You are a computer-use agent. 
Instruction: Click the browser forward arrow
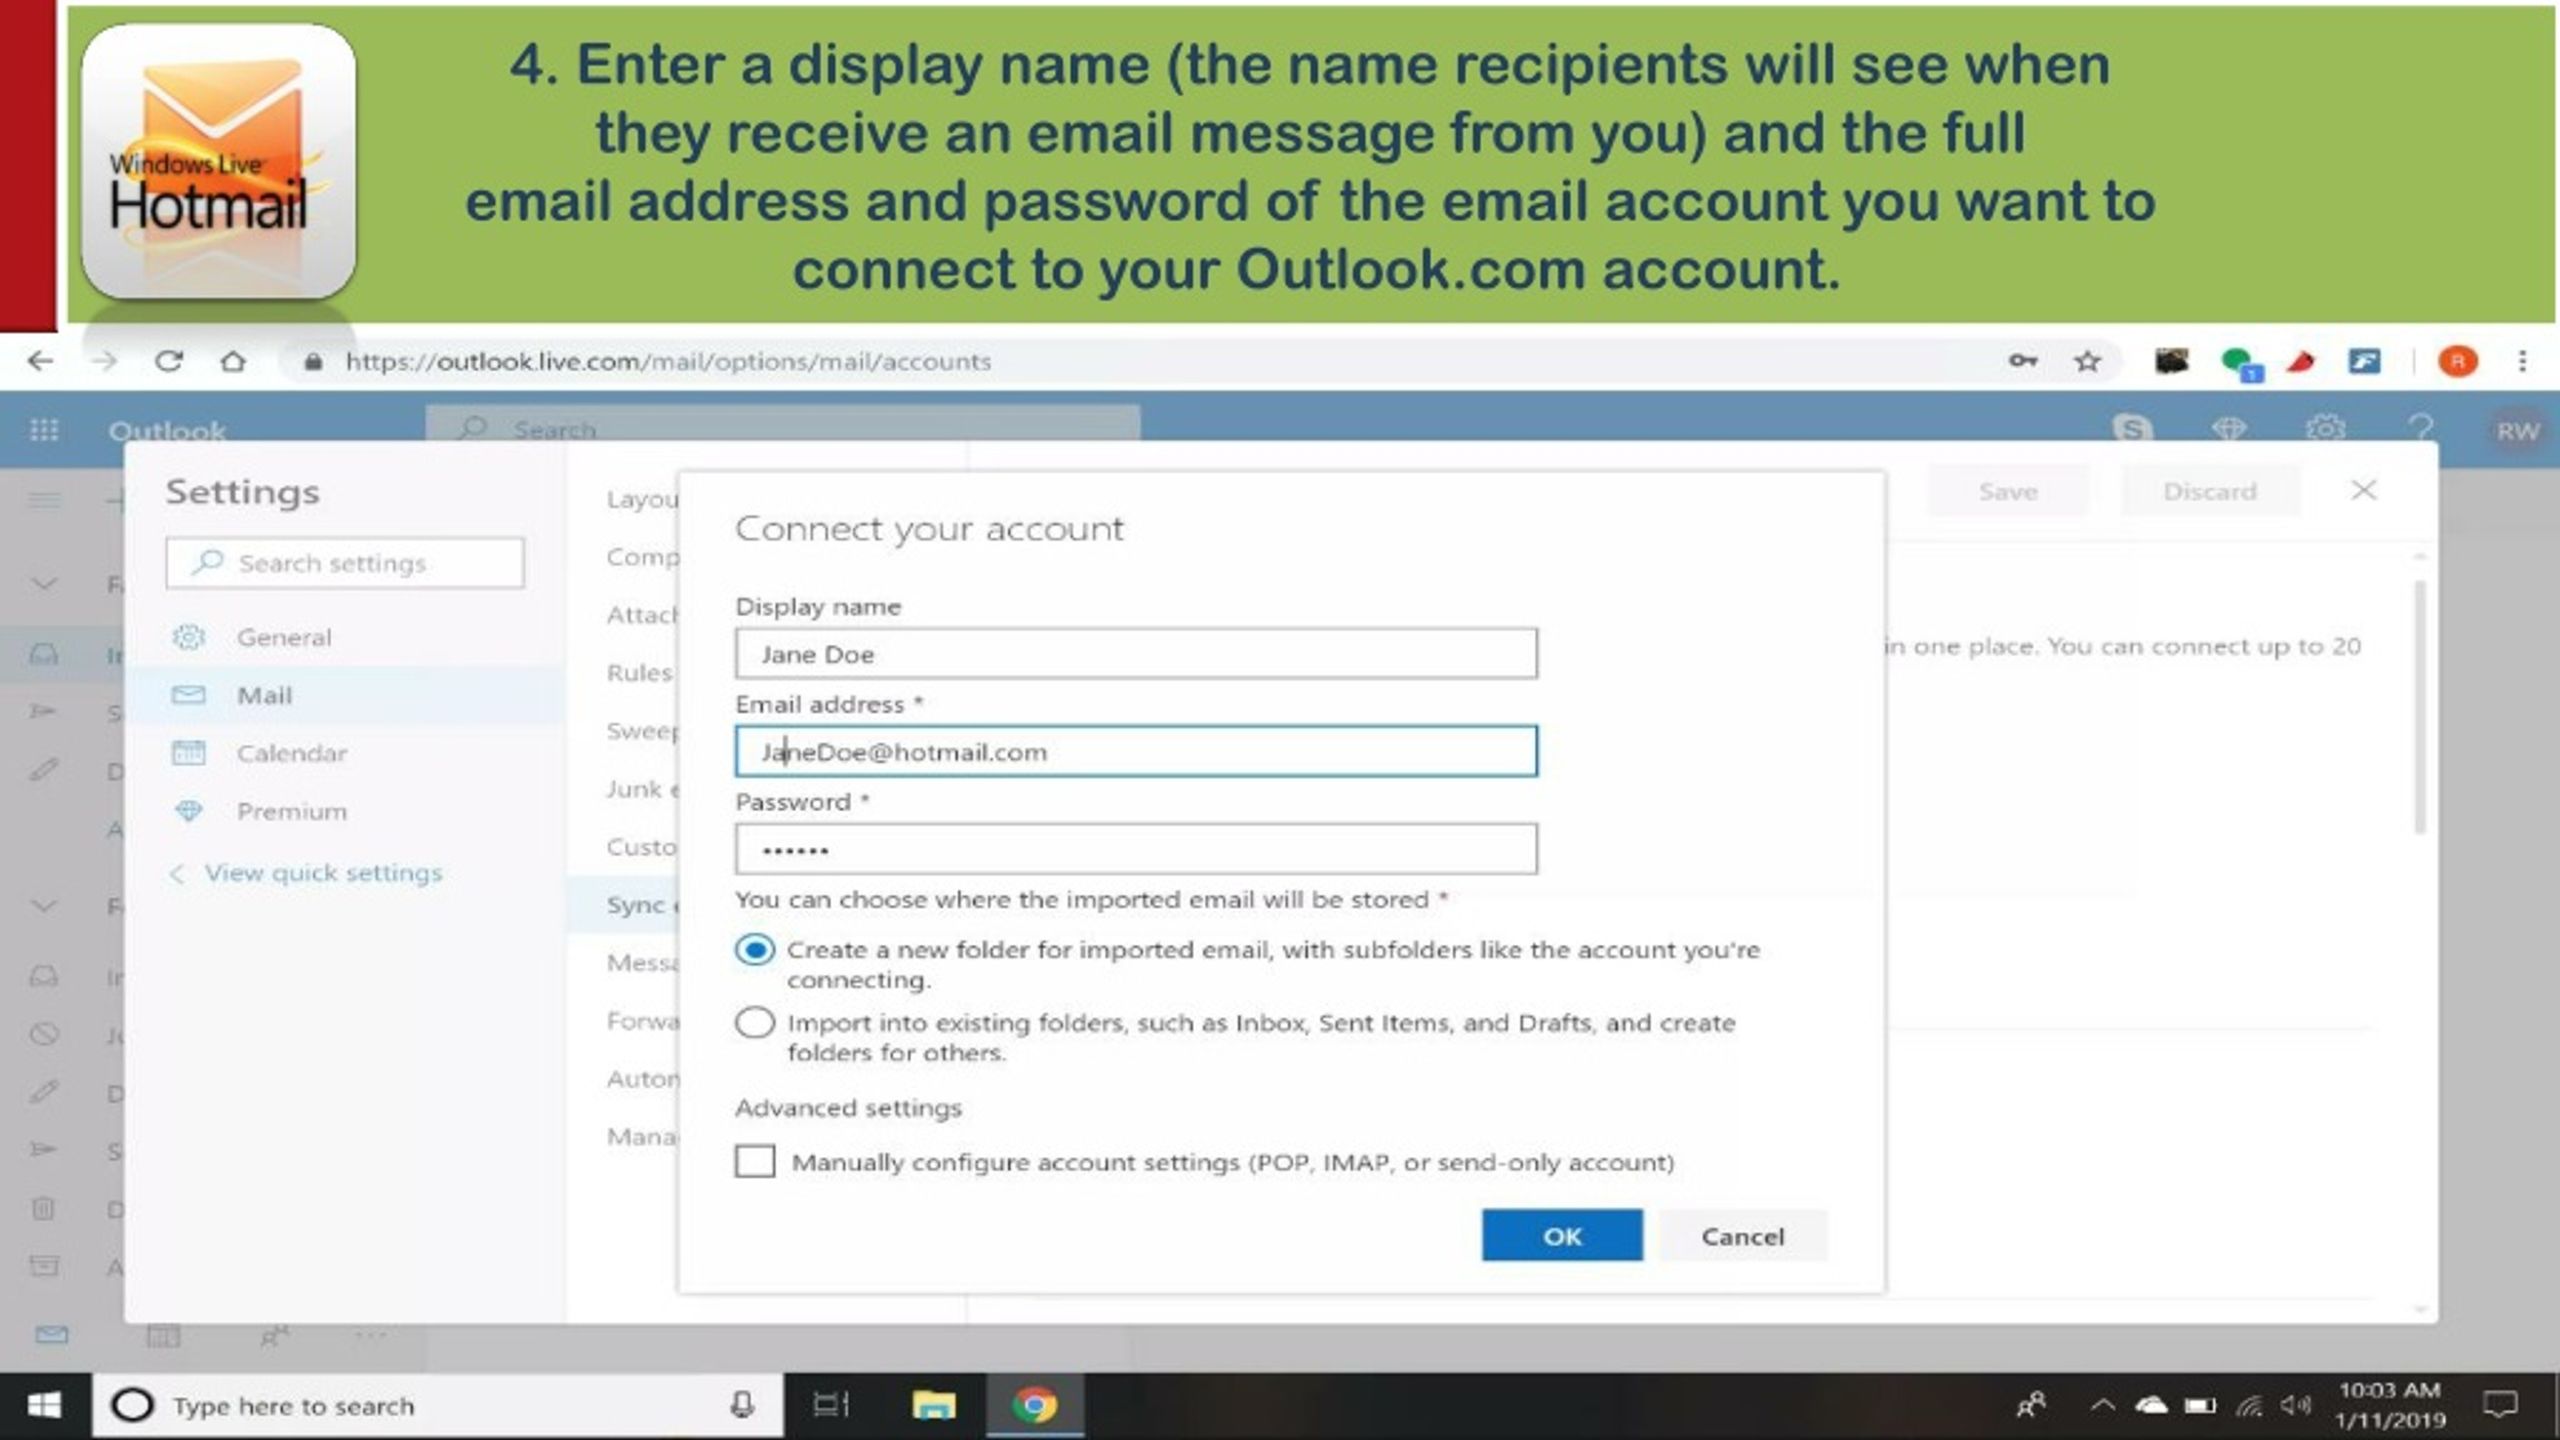pyautogui.click(x=104, y=361)
